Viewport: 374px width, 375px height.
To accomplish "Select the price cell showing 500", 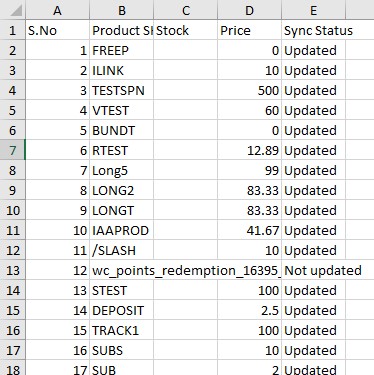I will click(x=249, y=90).
